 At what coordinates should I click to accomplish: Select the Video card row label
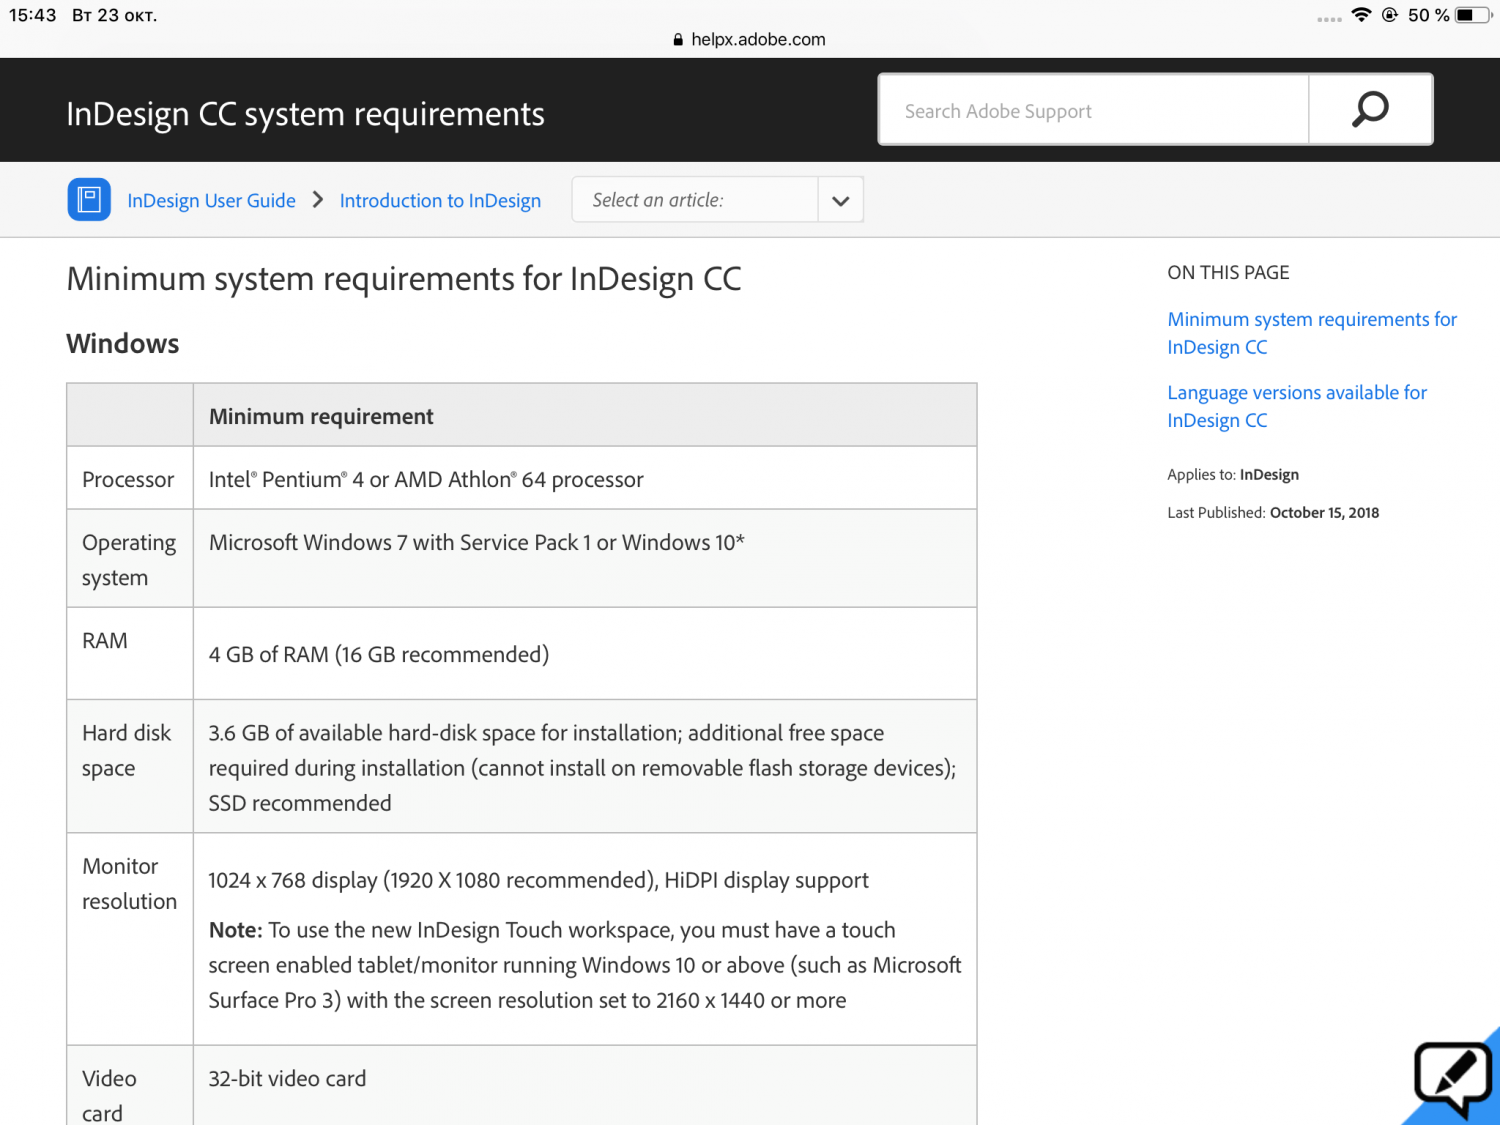pos(109,1095)
